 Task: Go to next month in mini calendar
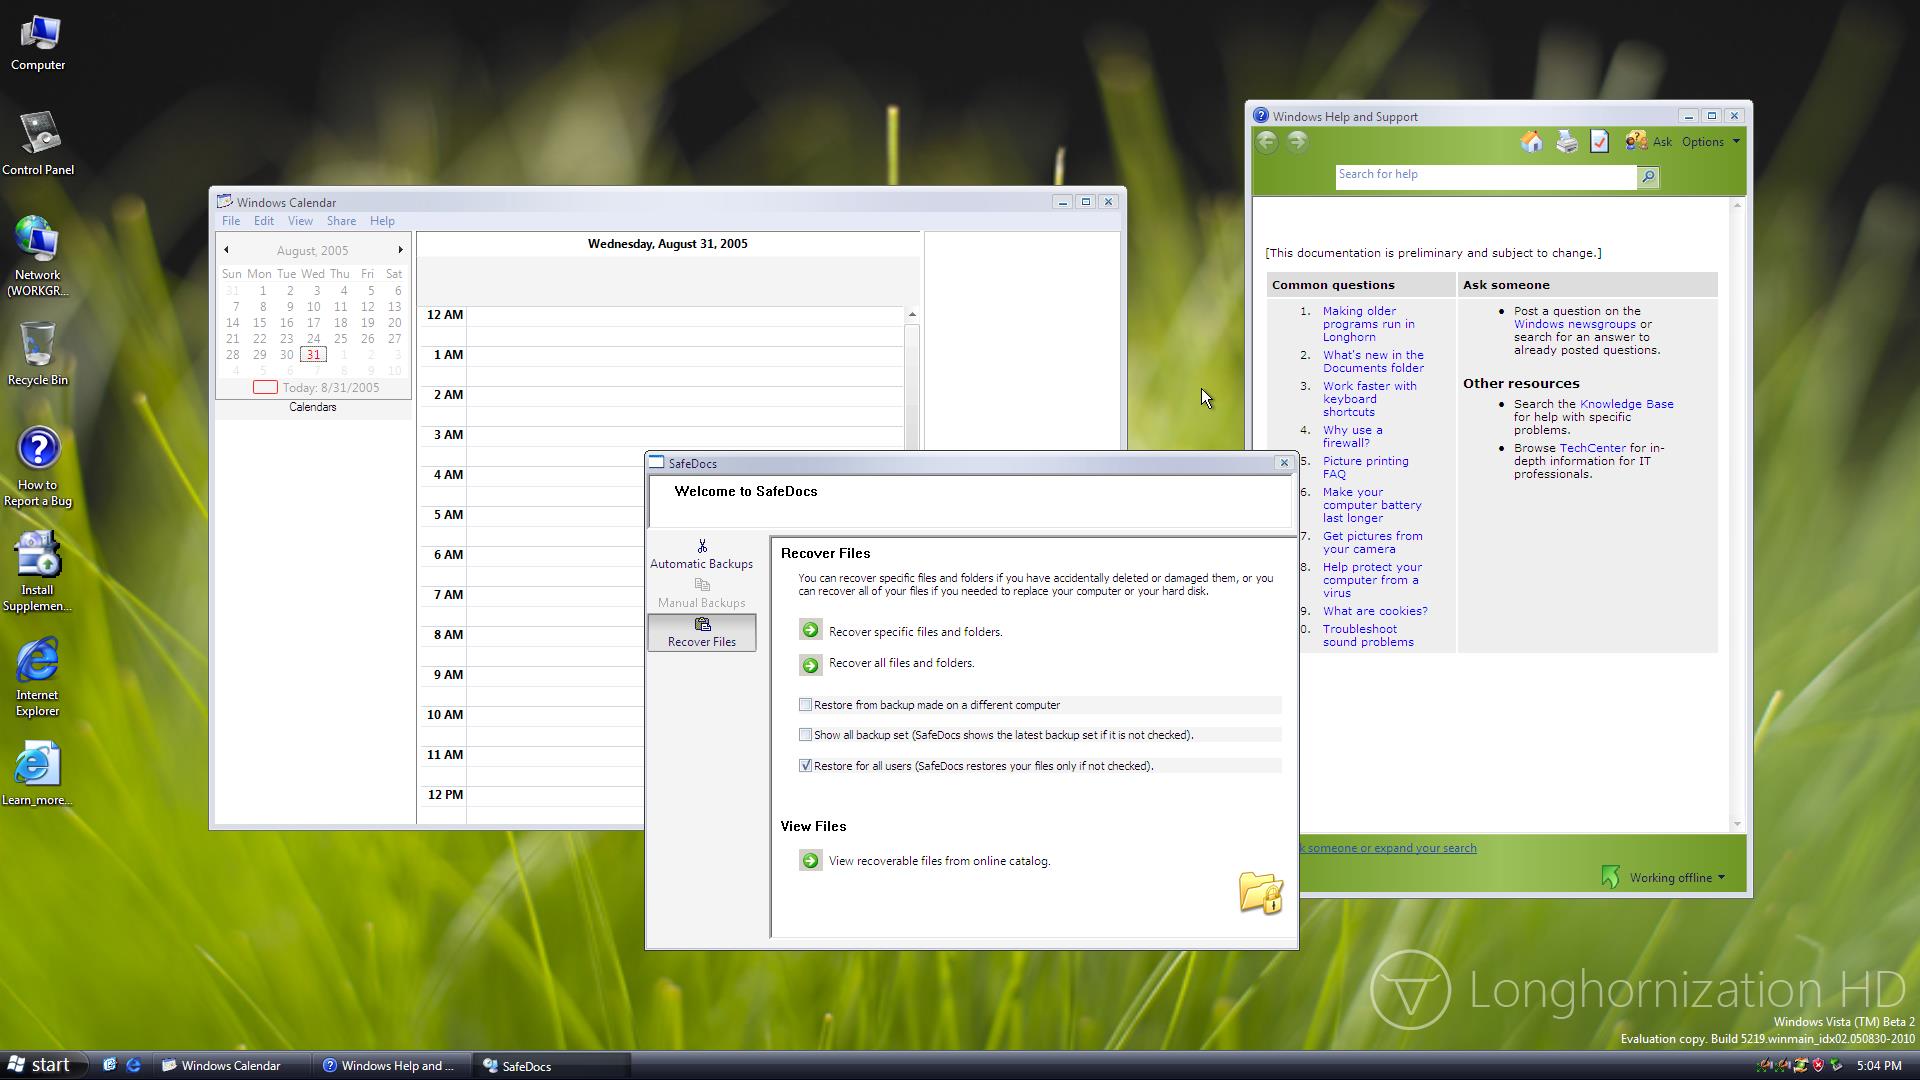[x=400, y=250]
